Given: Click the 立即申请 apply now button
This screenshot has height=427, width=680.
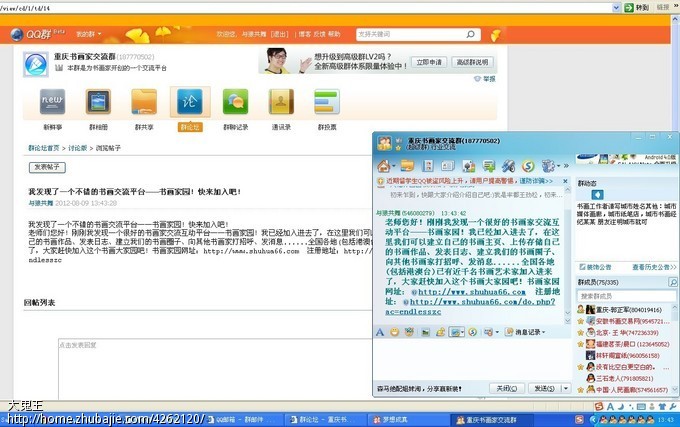Looking at the screenshot, I should click(429, 62).
